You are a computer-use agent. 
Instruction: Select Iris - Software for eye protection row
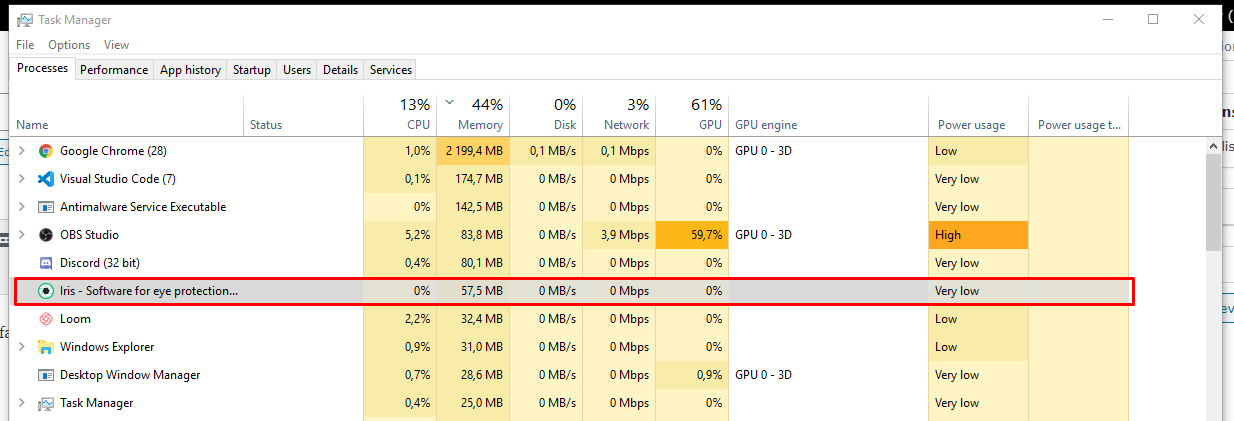pos(570,291)
